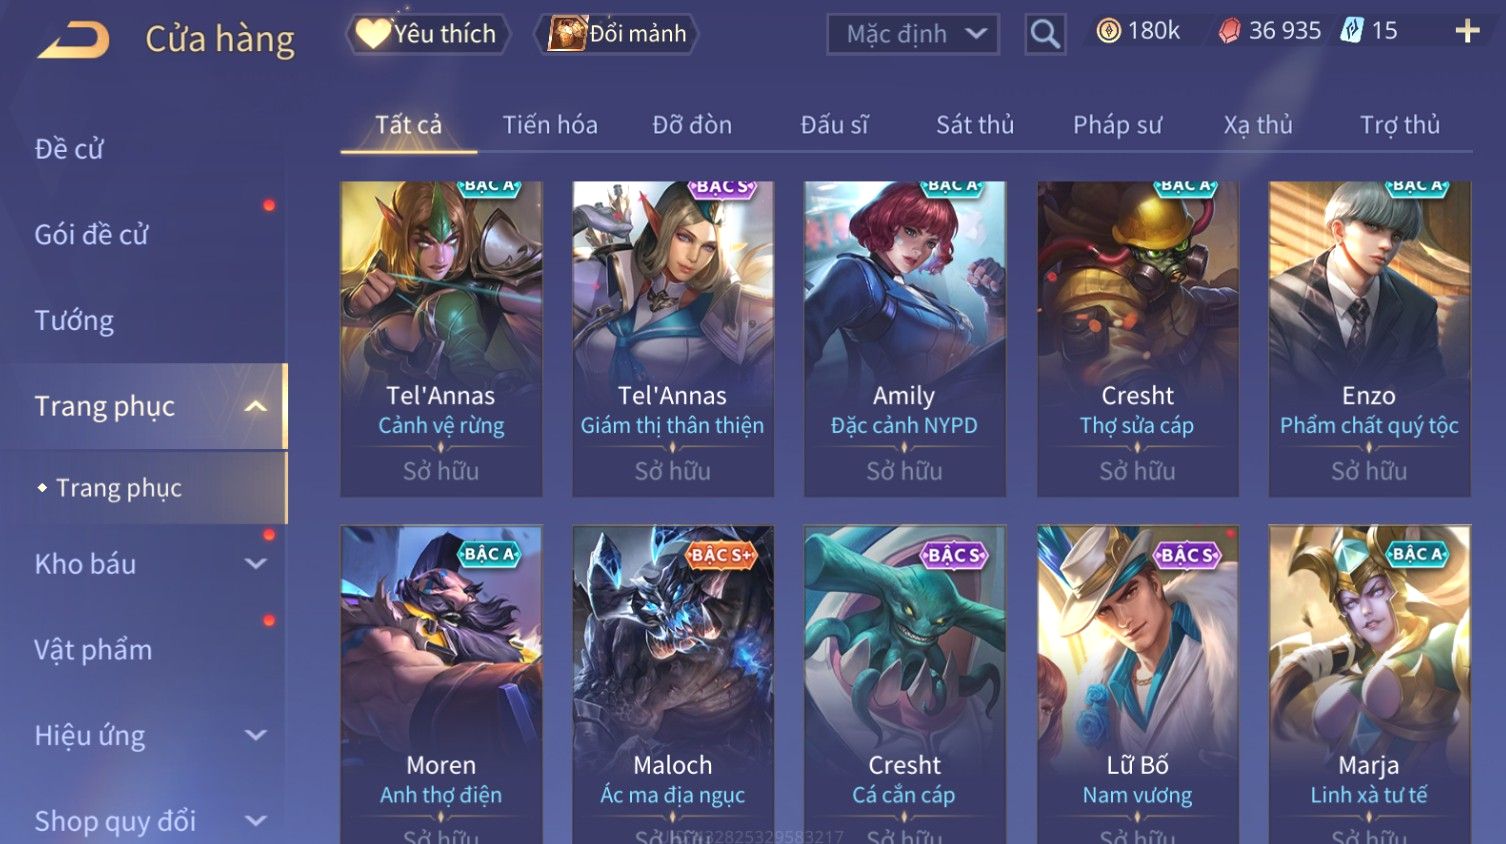
Task: Expand the Hiệu ứng sidebar section
Action: point(256,736)
